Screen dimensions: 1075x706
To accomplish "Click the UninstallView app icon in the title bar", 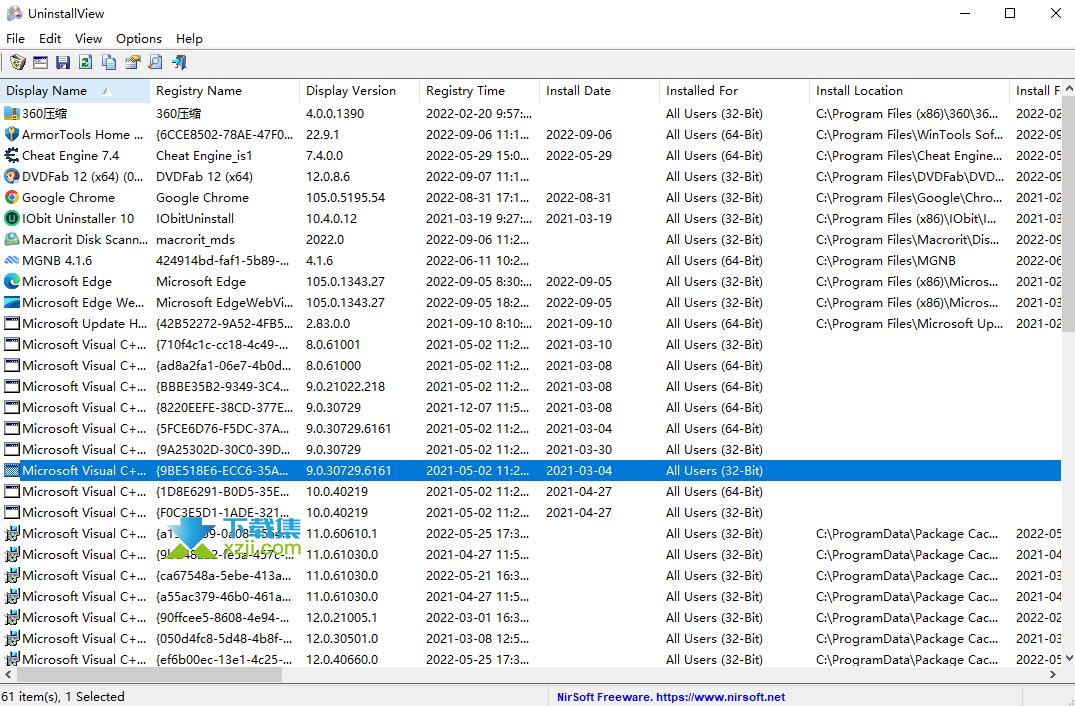I will pyautogui.click(x=14, y=13).
